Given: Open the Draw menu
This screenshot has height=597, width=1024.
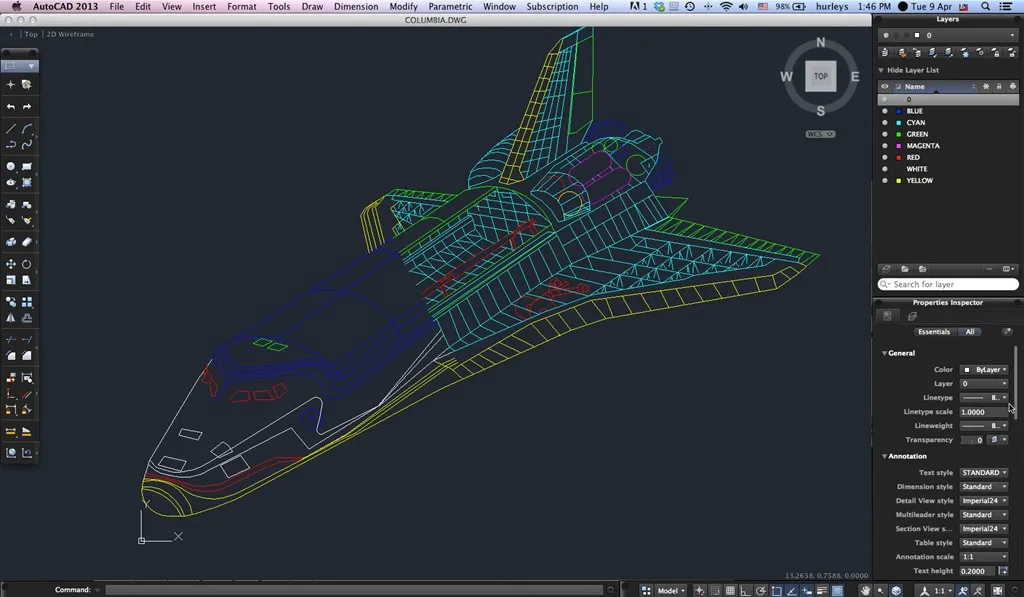Looking at the screenshot, I should (311, 6).
